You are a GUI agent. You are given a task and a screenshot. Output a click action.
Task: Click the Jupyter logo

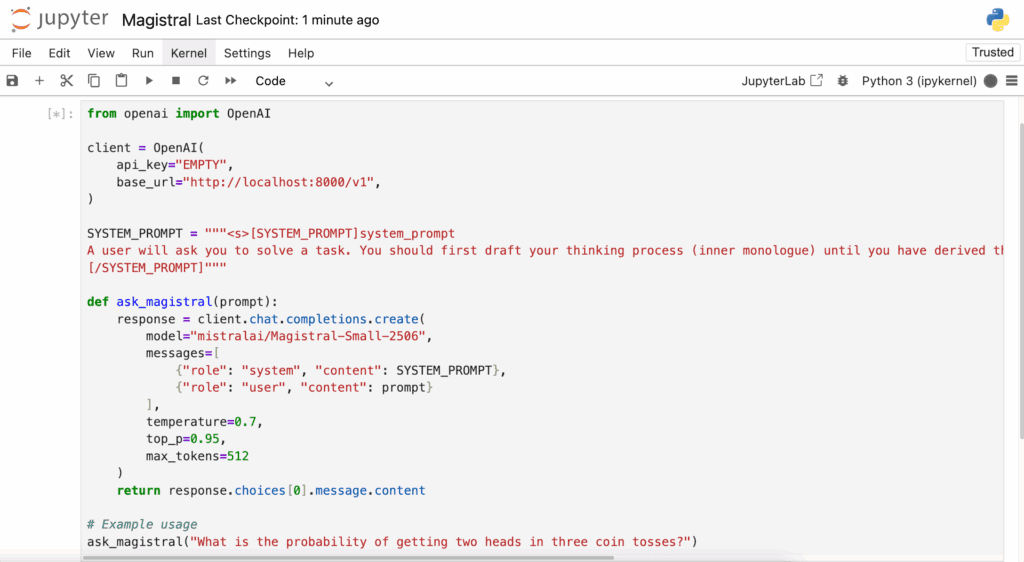(59, 20)
